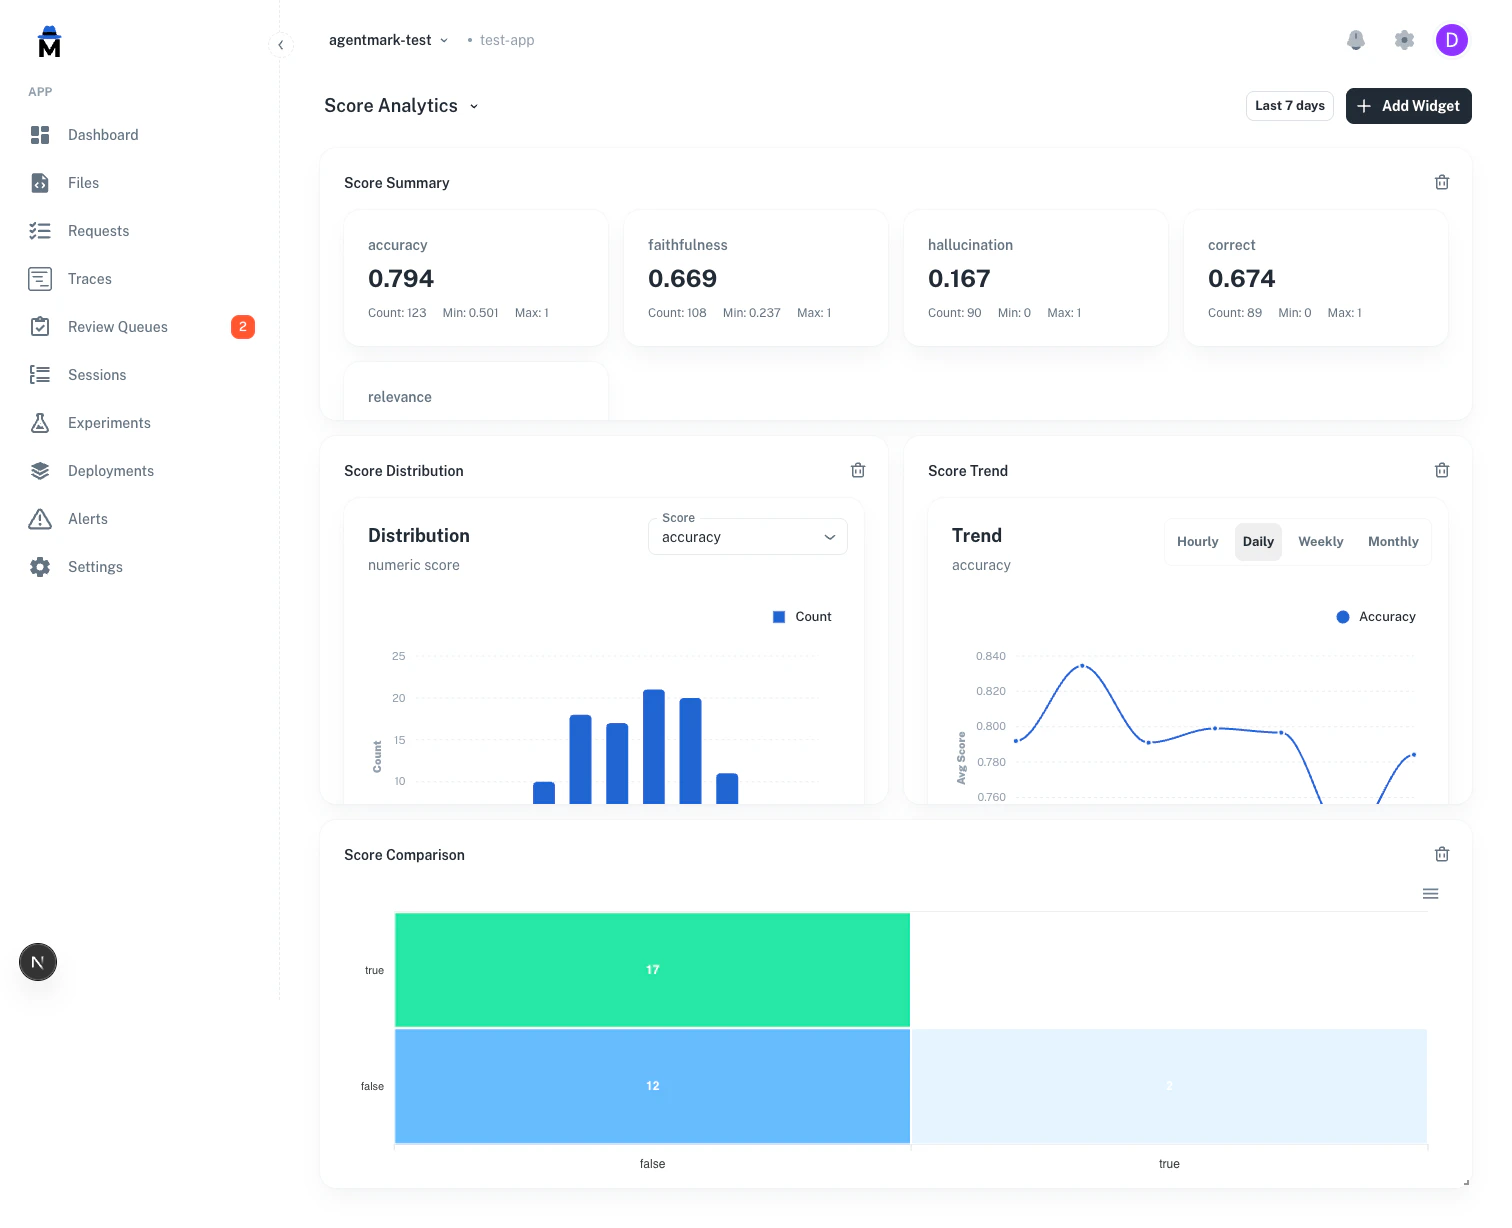Open Experiments from the sidebar
The height and width of the screenshot is (1228, 1512).
[108, 423]
